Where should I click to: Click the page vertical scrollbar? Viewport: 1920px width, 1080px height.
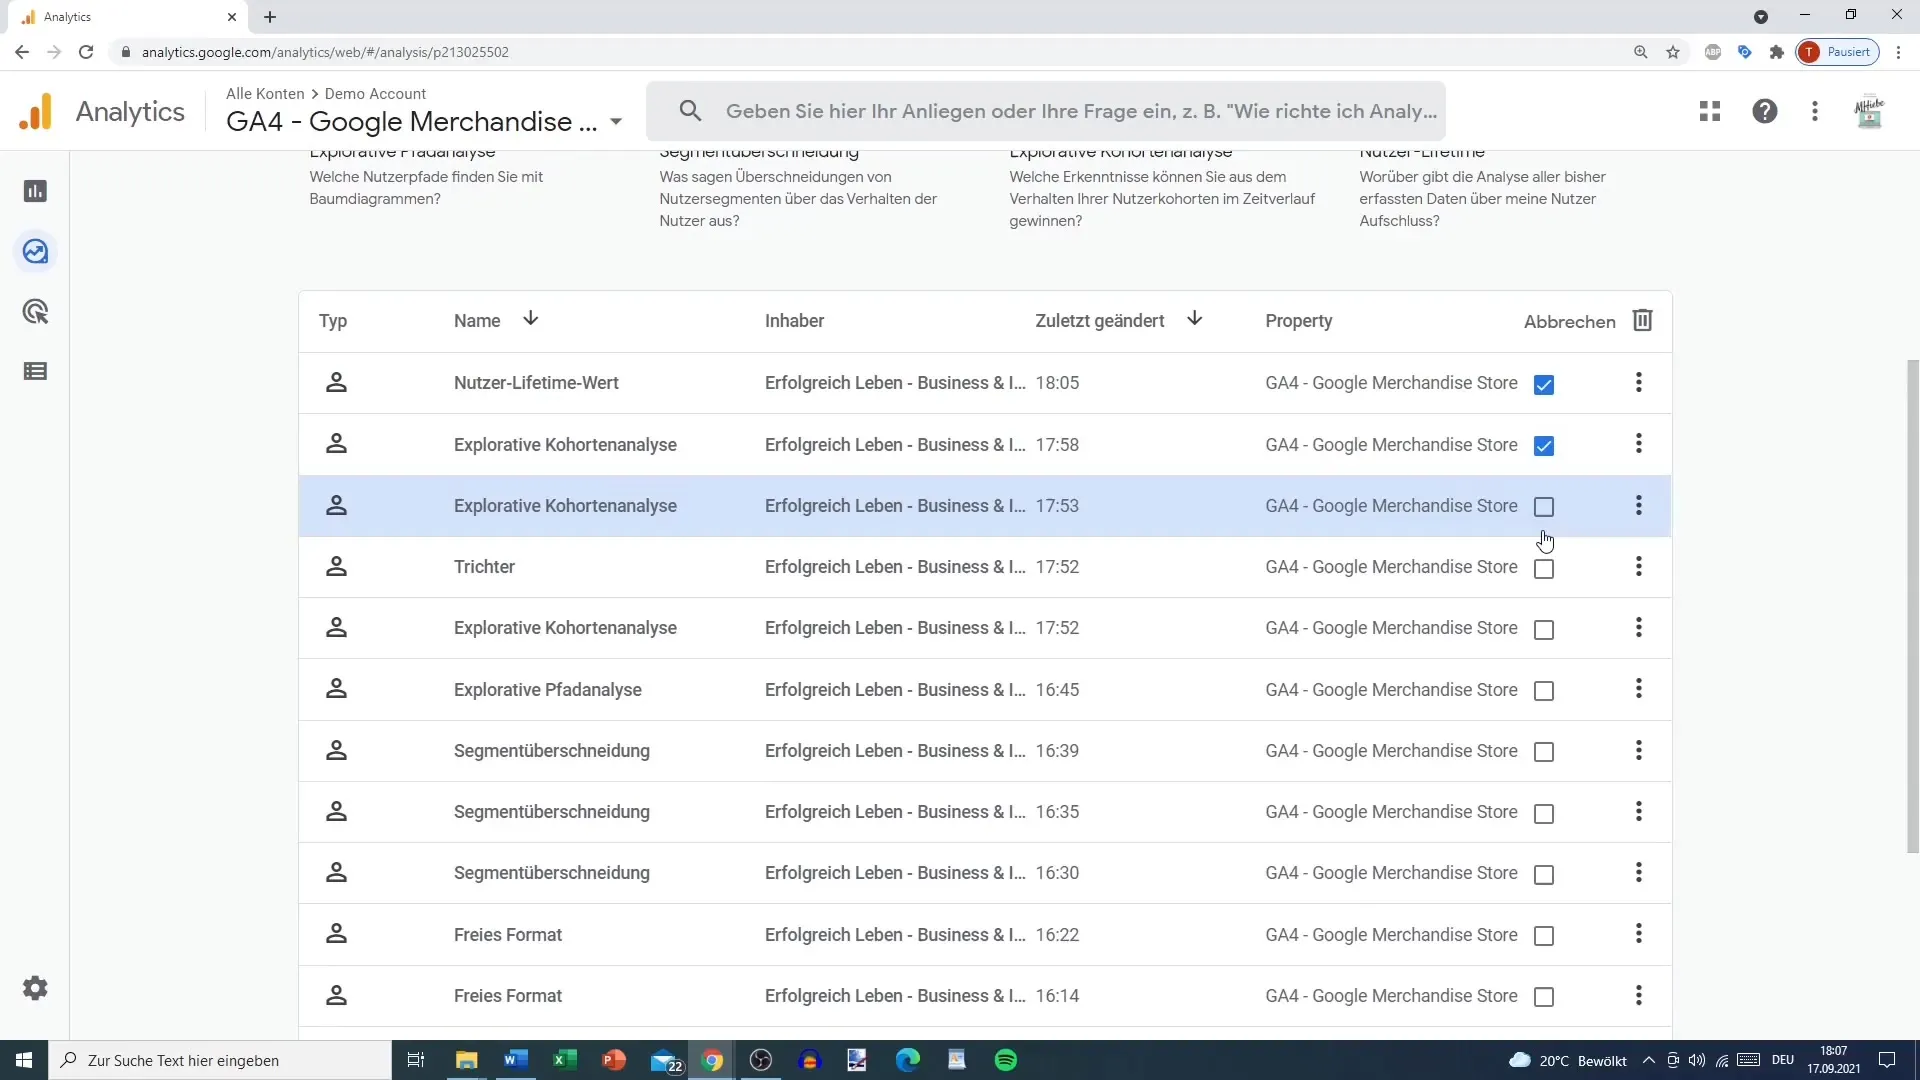tap(1913, 605)
